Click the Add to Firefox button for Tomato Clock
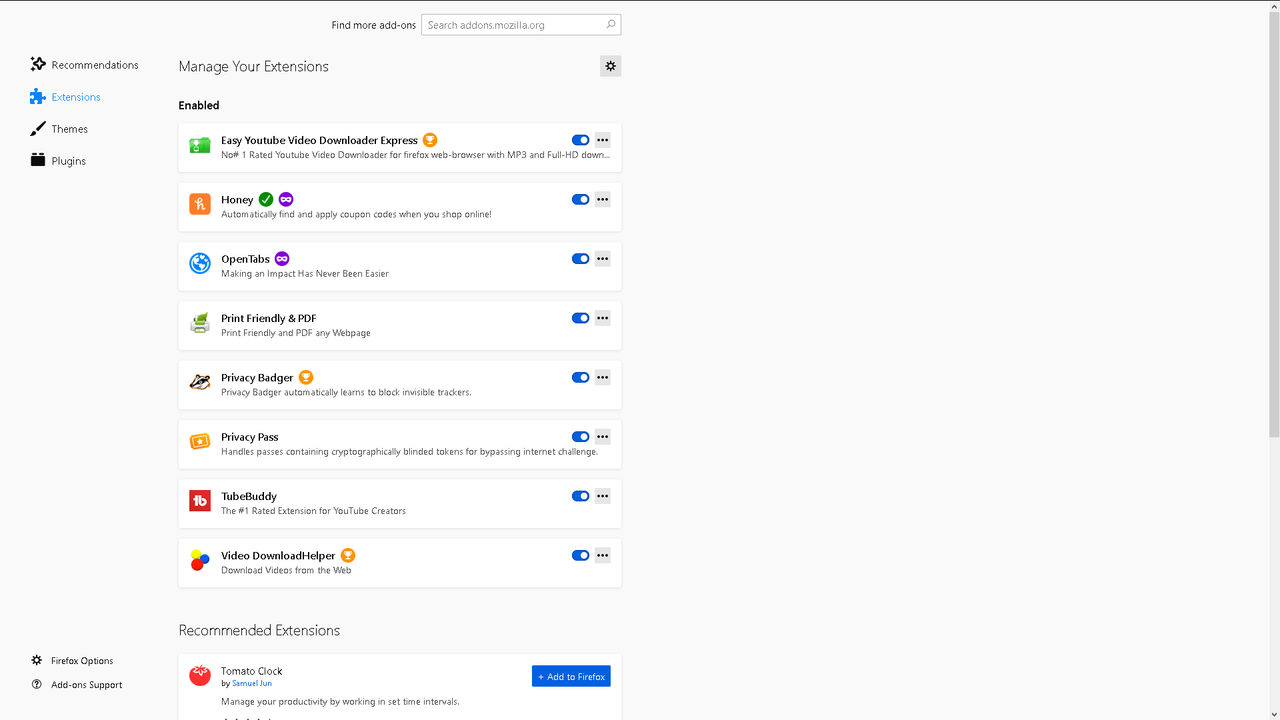The image size is (1280, 720). click(x=571, y=677)
